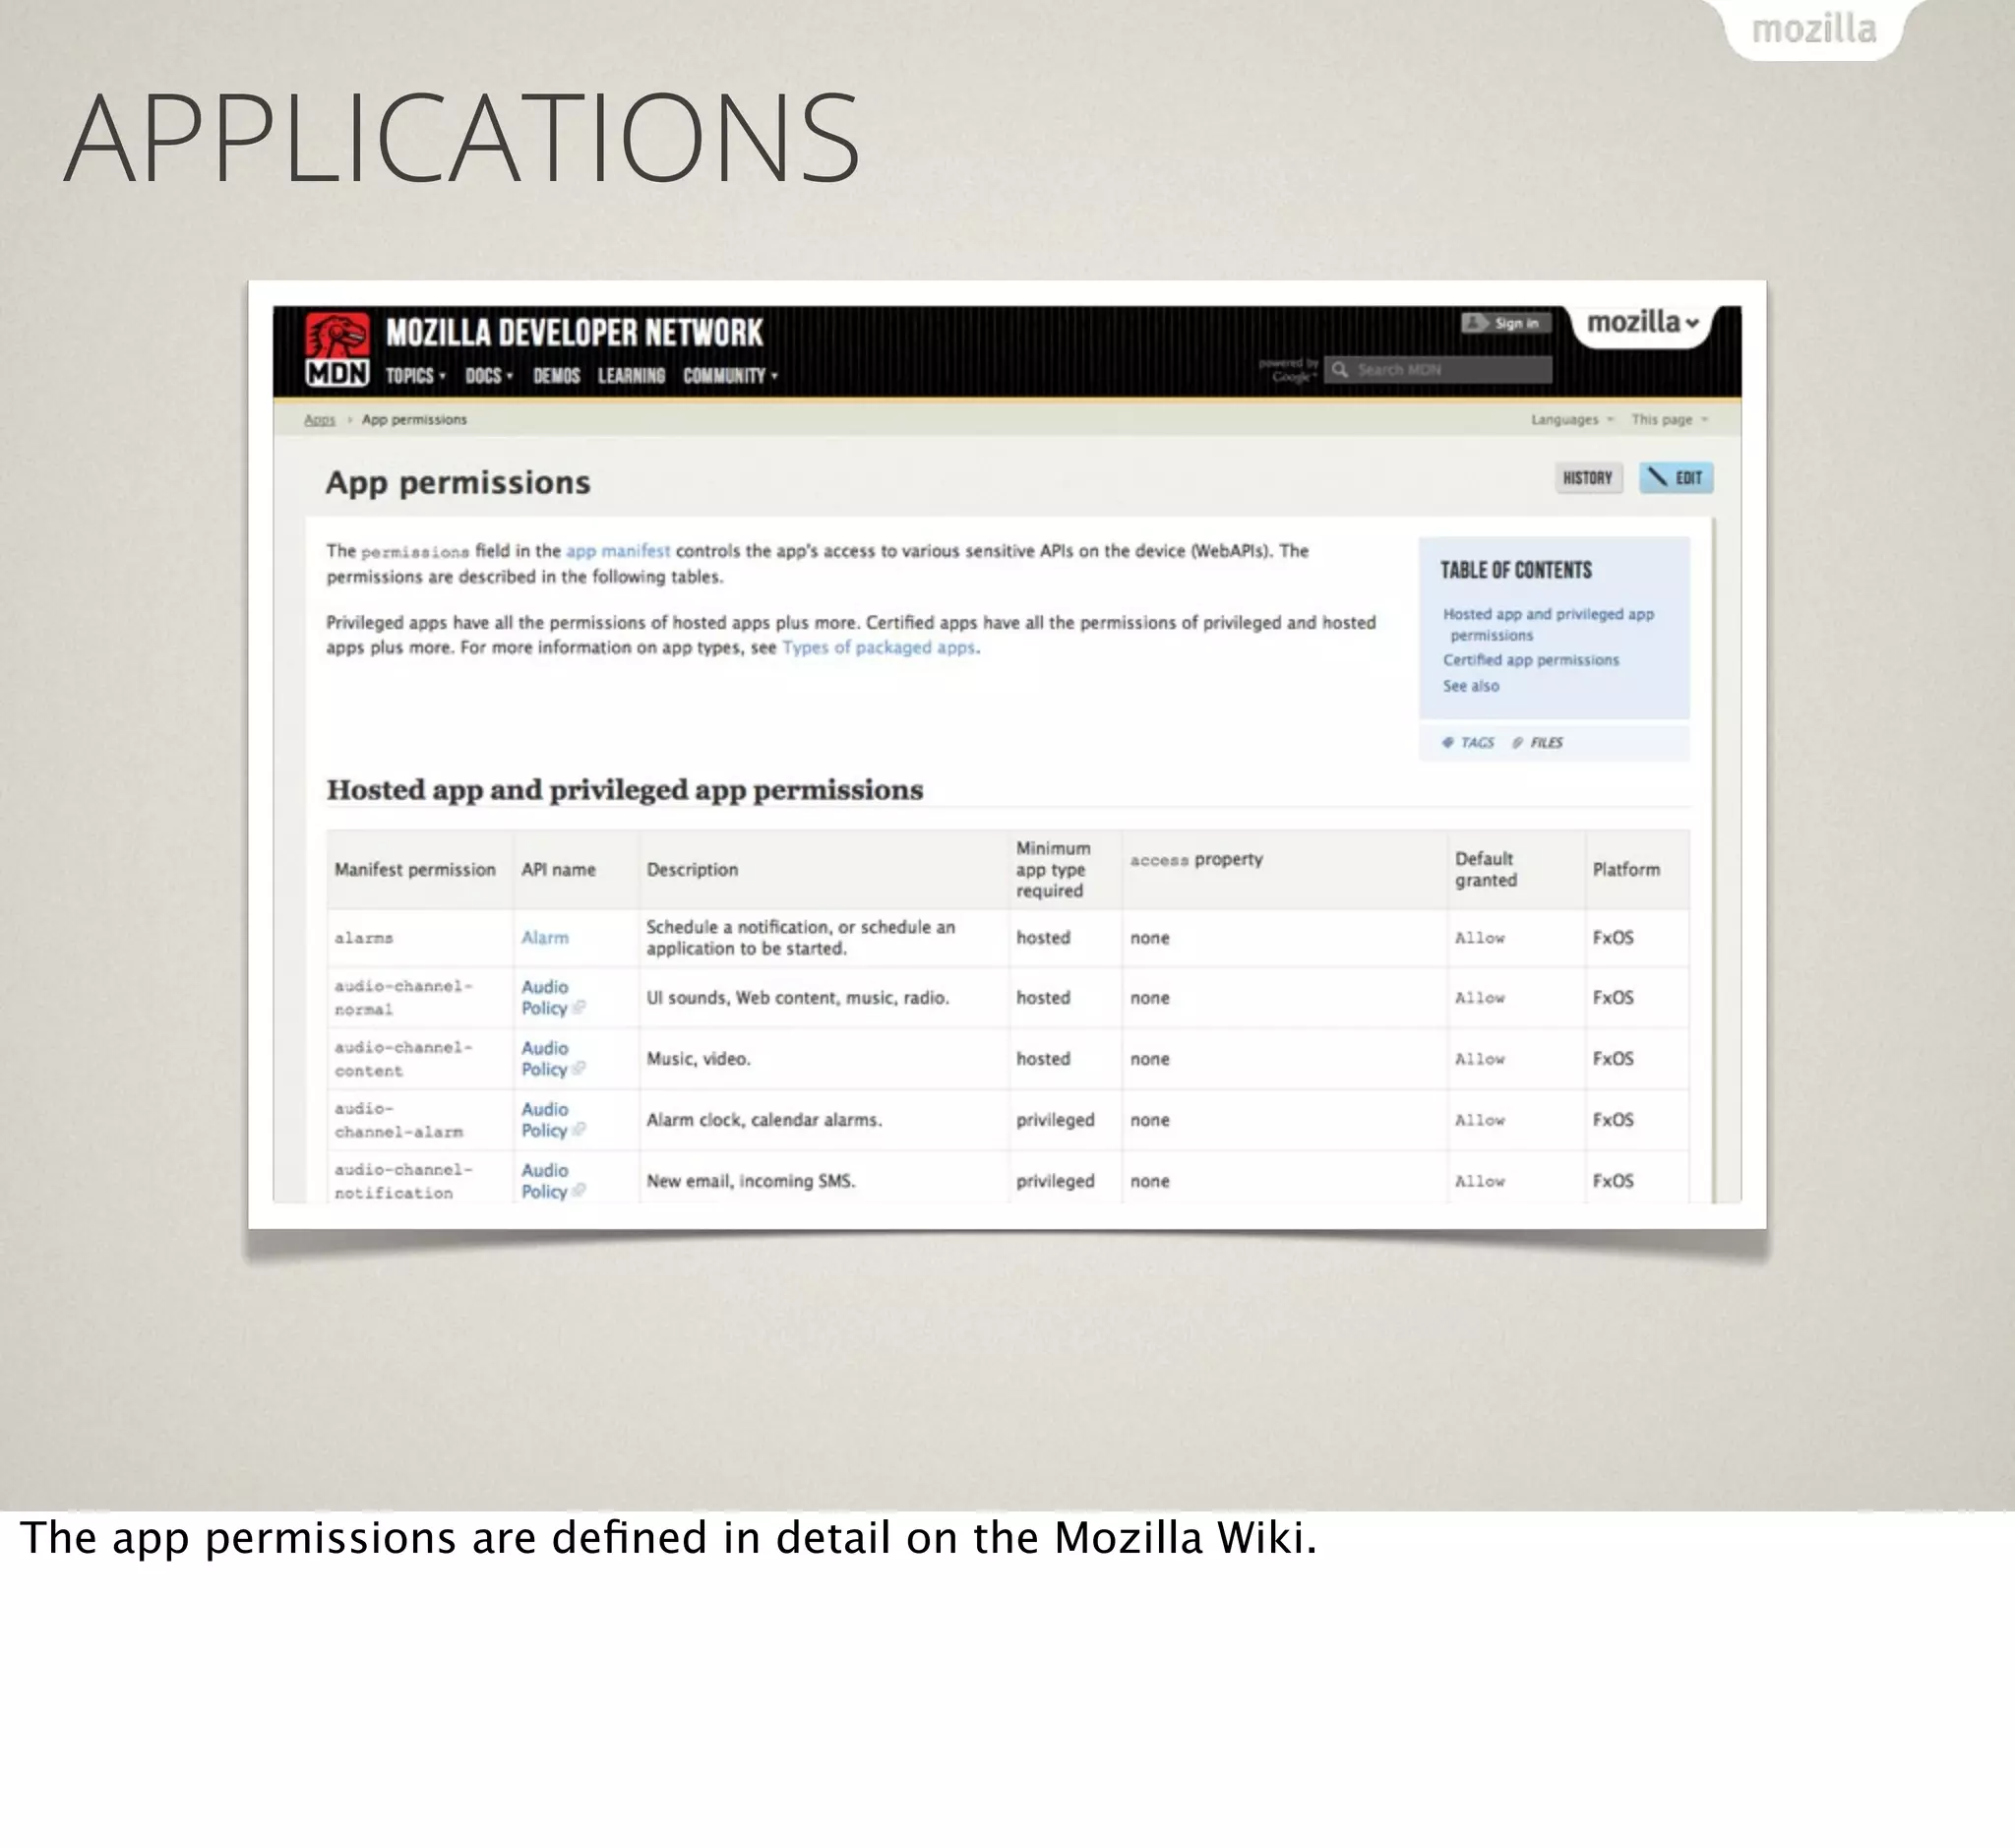The image size is (2015, 1848).
Task: Click the Sign in persona icon
Action: point(1476,322)
